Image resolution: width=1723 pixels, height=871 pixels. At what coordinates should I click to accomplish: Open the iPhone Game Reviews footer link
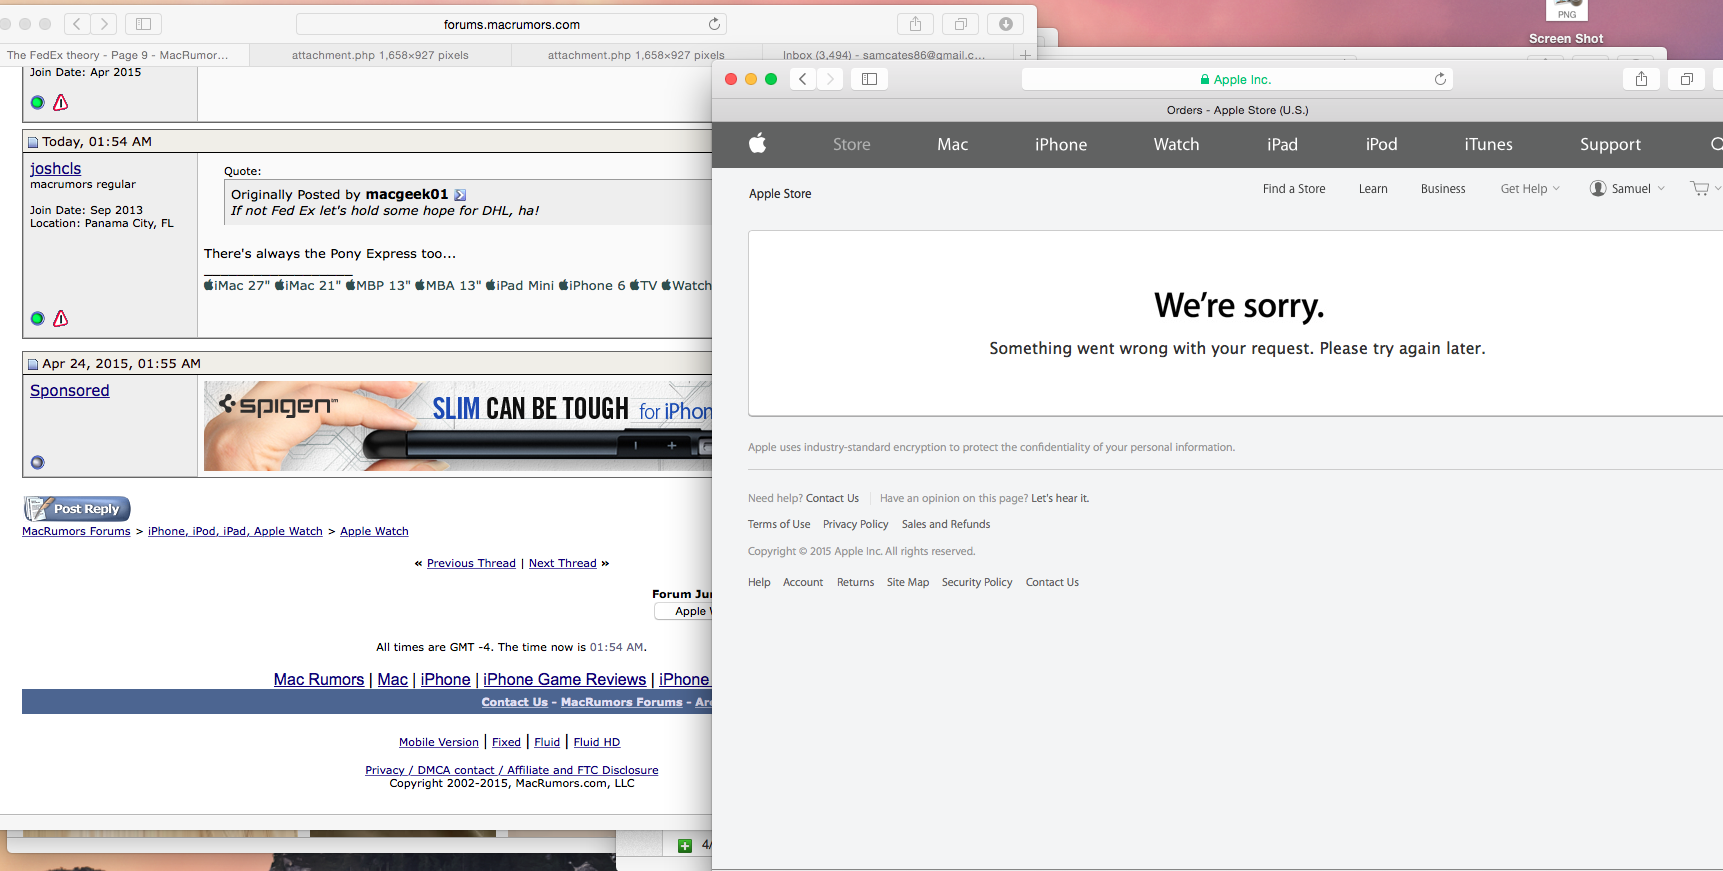point(564,679)
